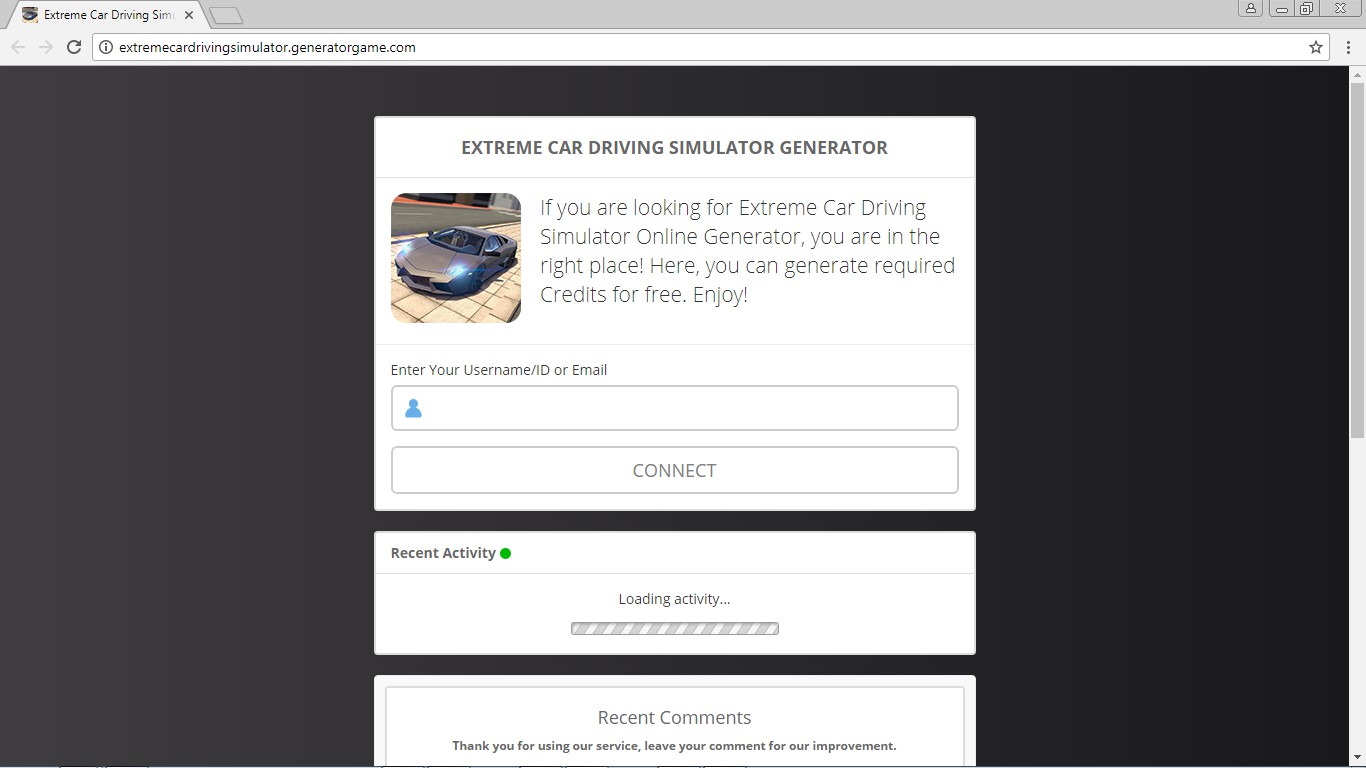The height and width of the screenshot is (768, 1366).
Task: Open the Chrome three-dot menu
Action: [1348, 47]
